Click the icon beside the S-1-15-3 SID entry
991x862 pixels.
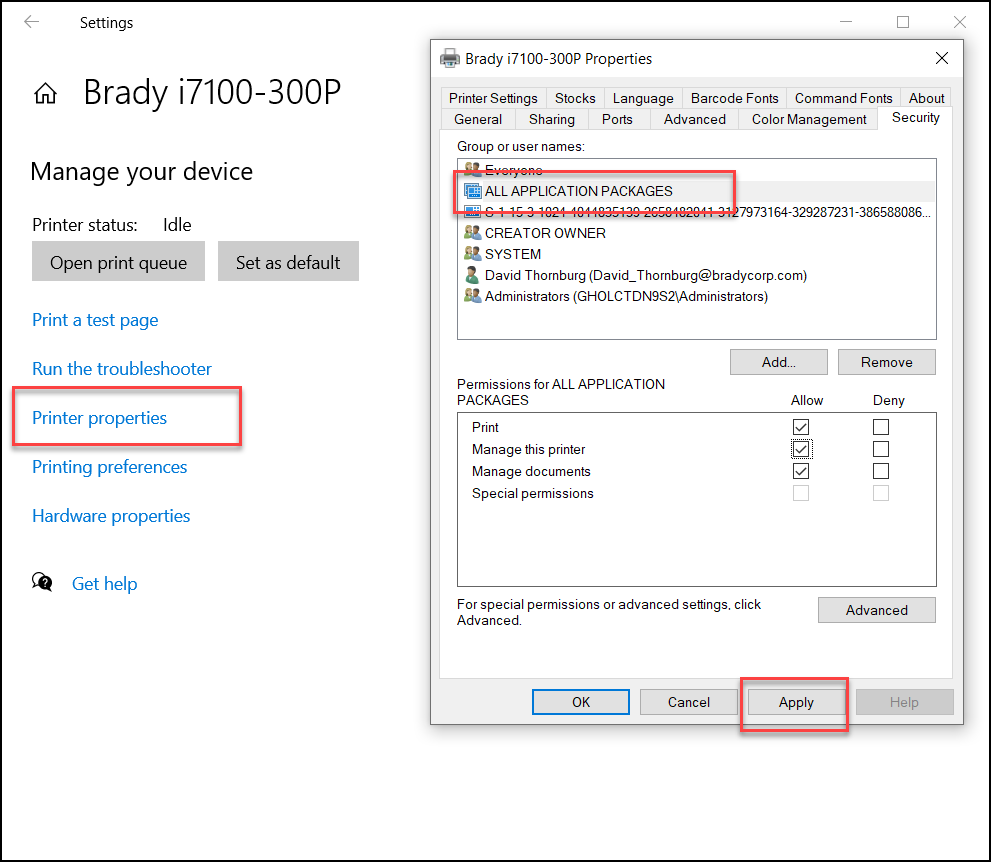[473, 211]
